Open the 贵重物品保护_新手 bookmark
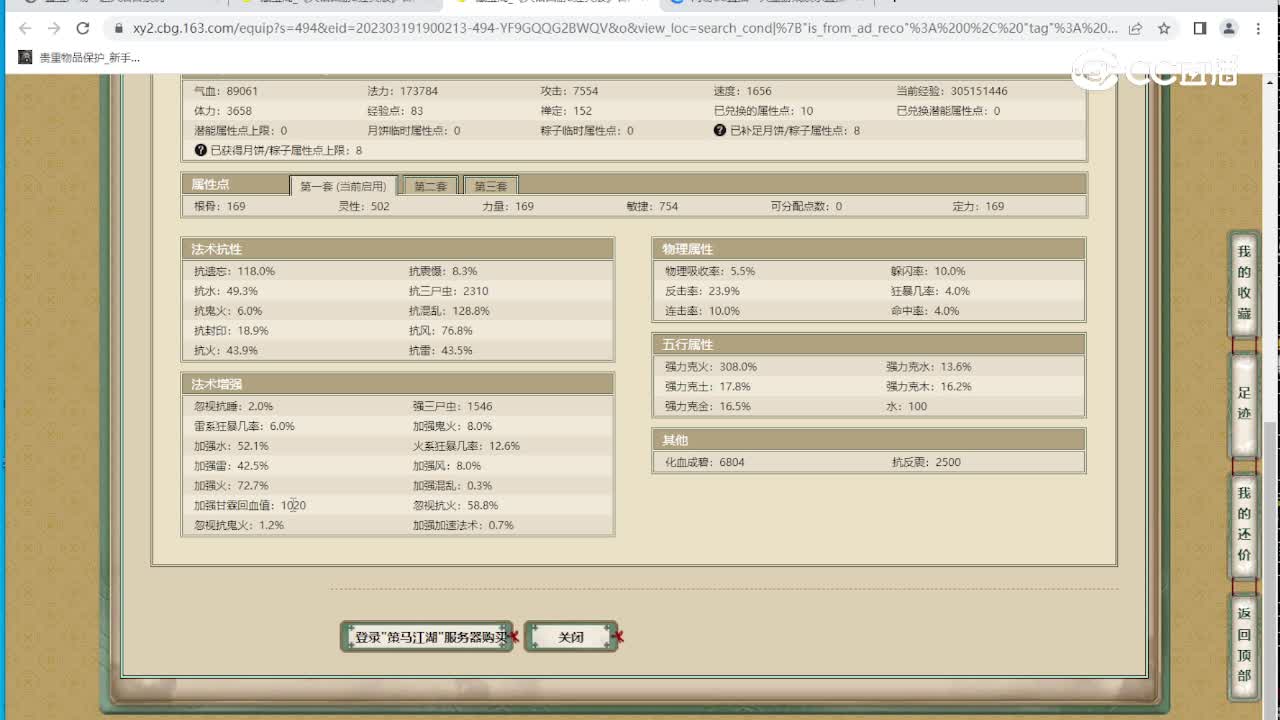 coord(80,58)
